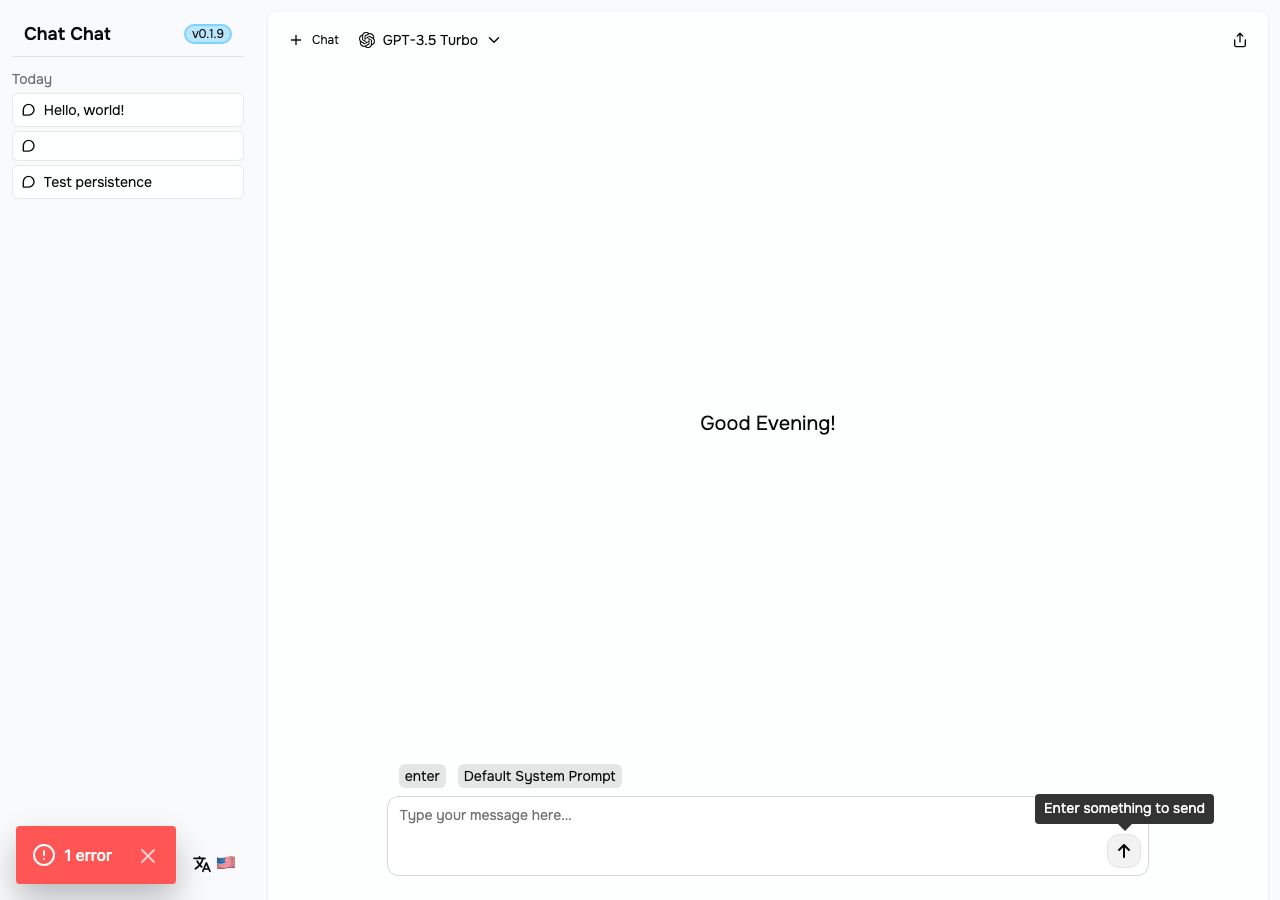This screenshot has width=1280, height=900.
Task: Click the share icon at top right
Action: [1240, 40]
